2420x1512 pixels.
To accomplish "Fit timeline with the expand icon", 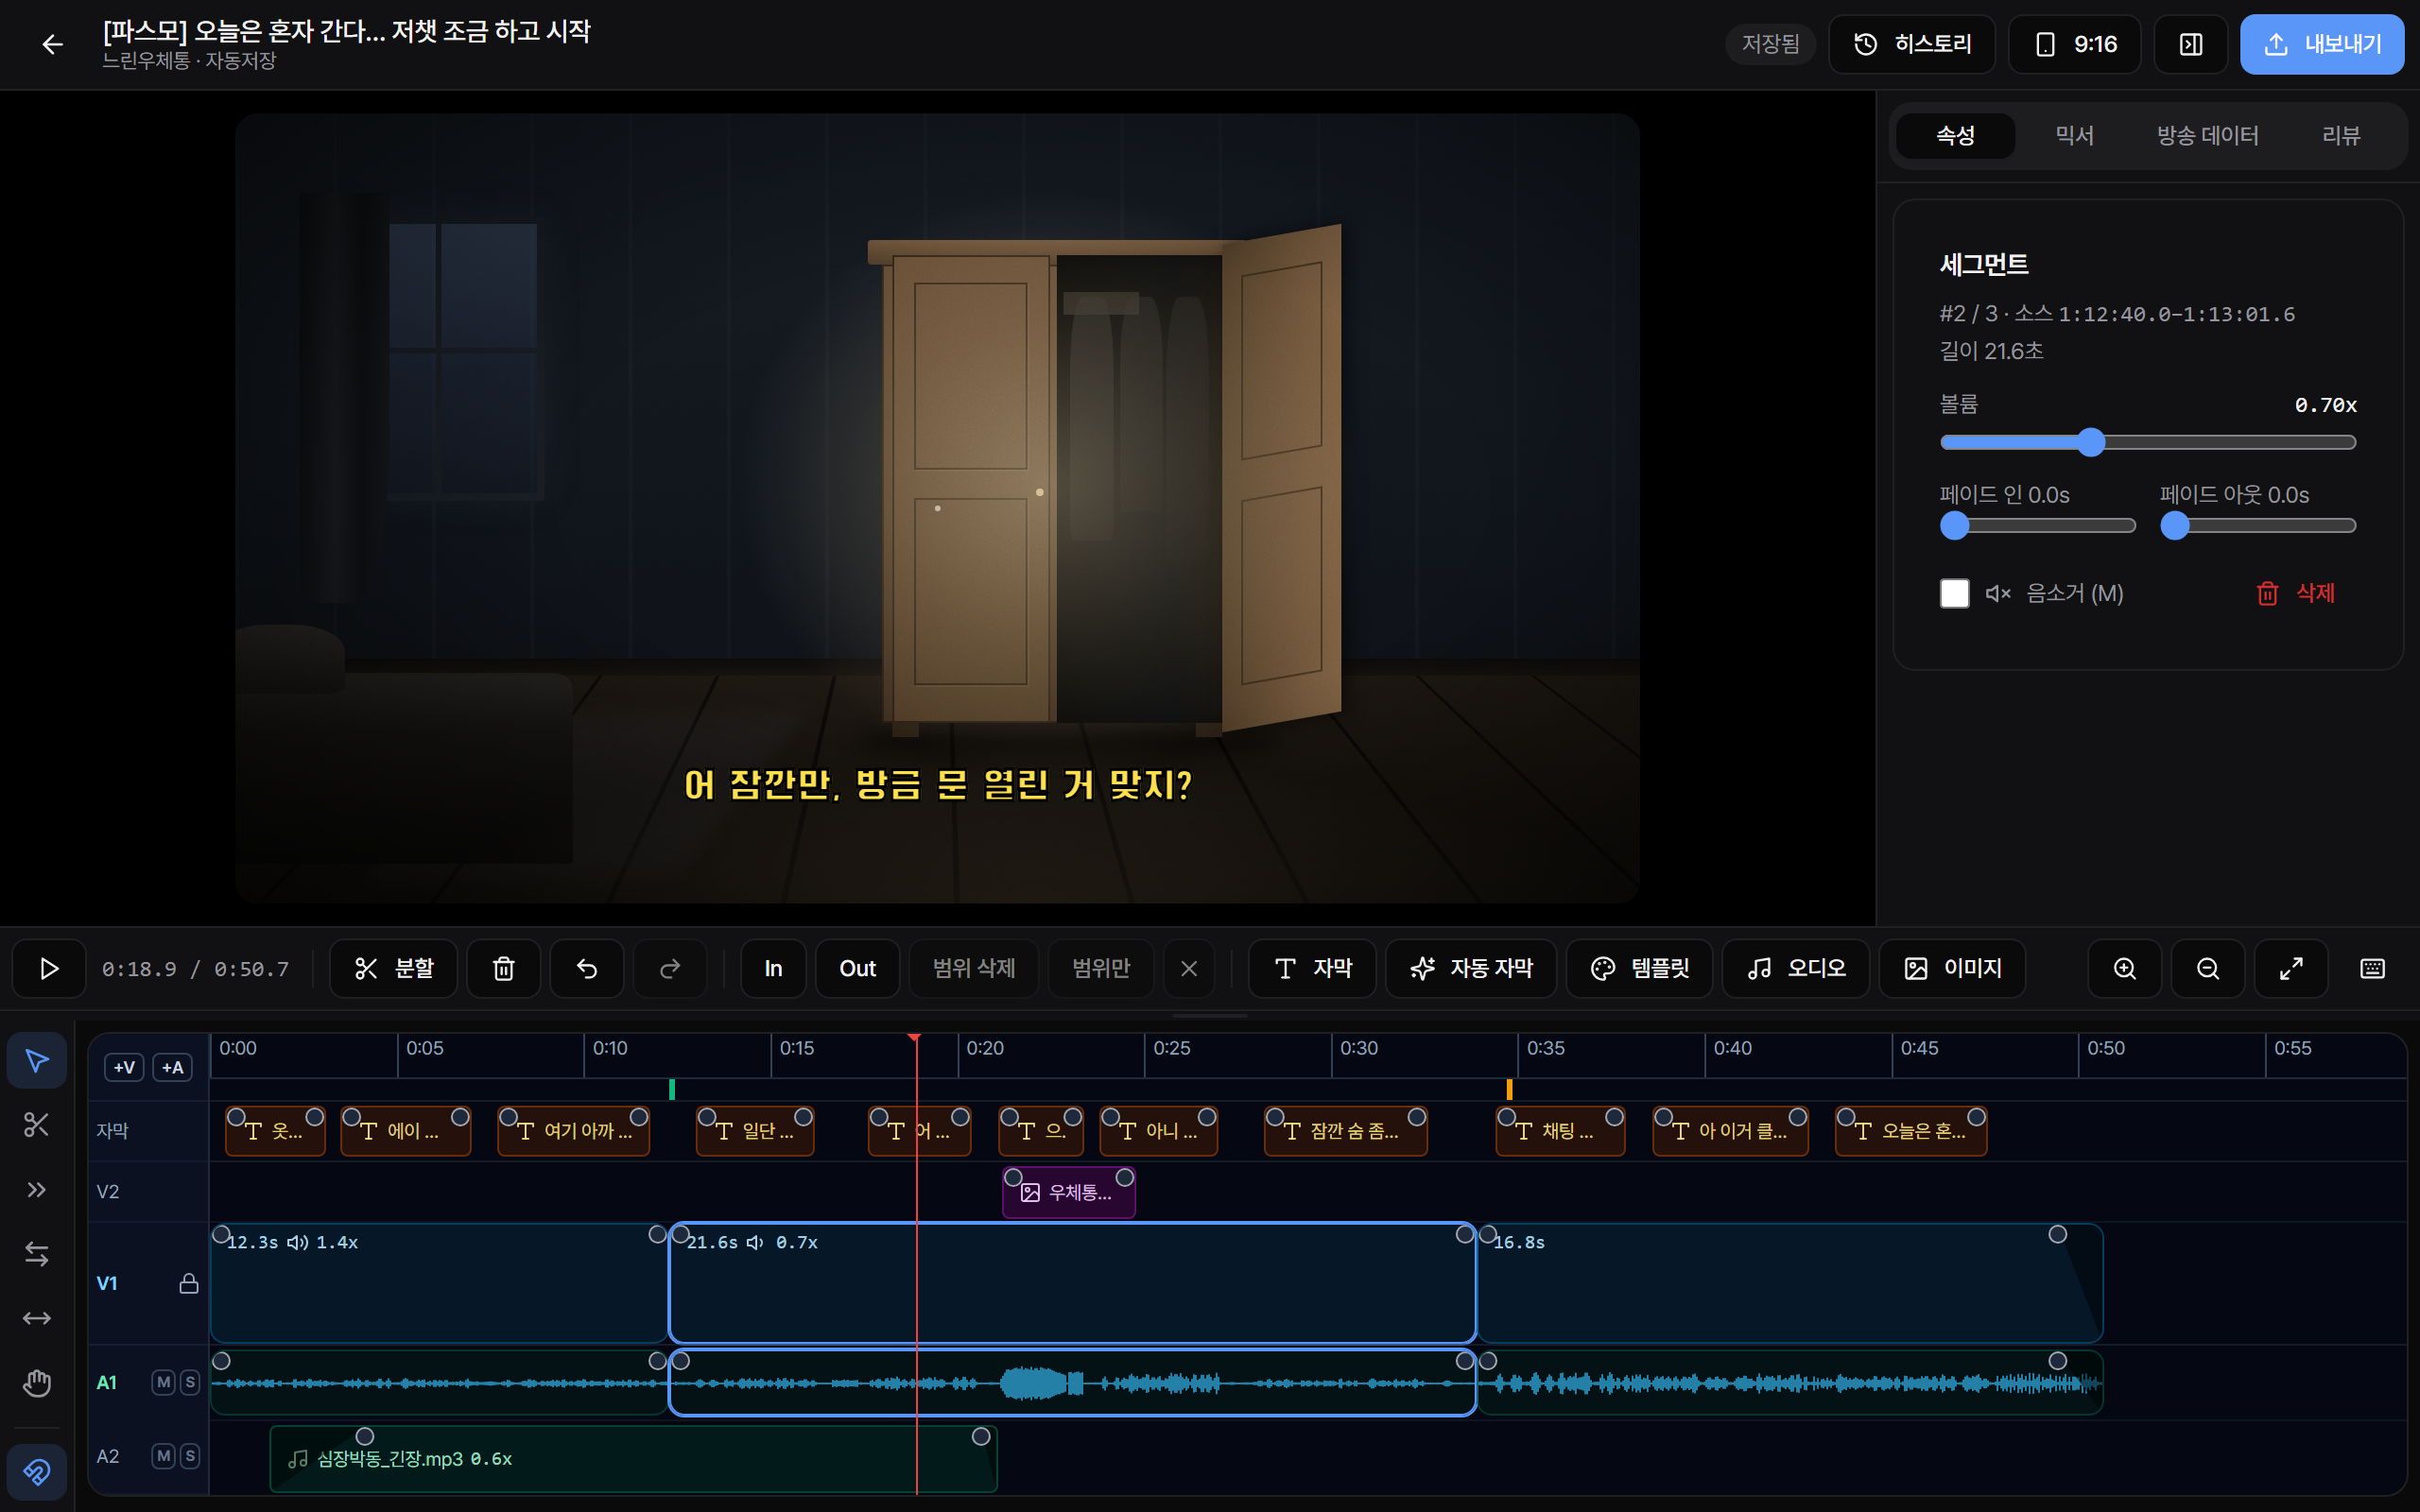I will [2291, 968].
